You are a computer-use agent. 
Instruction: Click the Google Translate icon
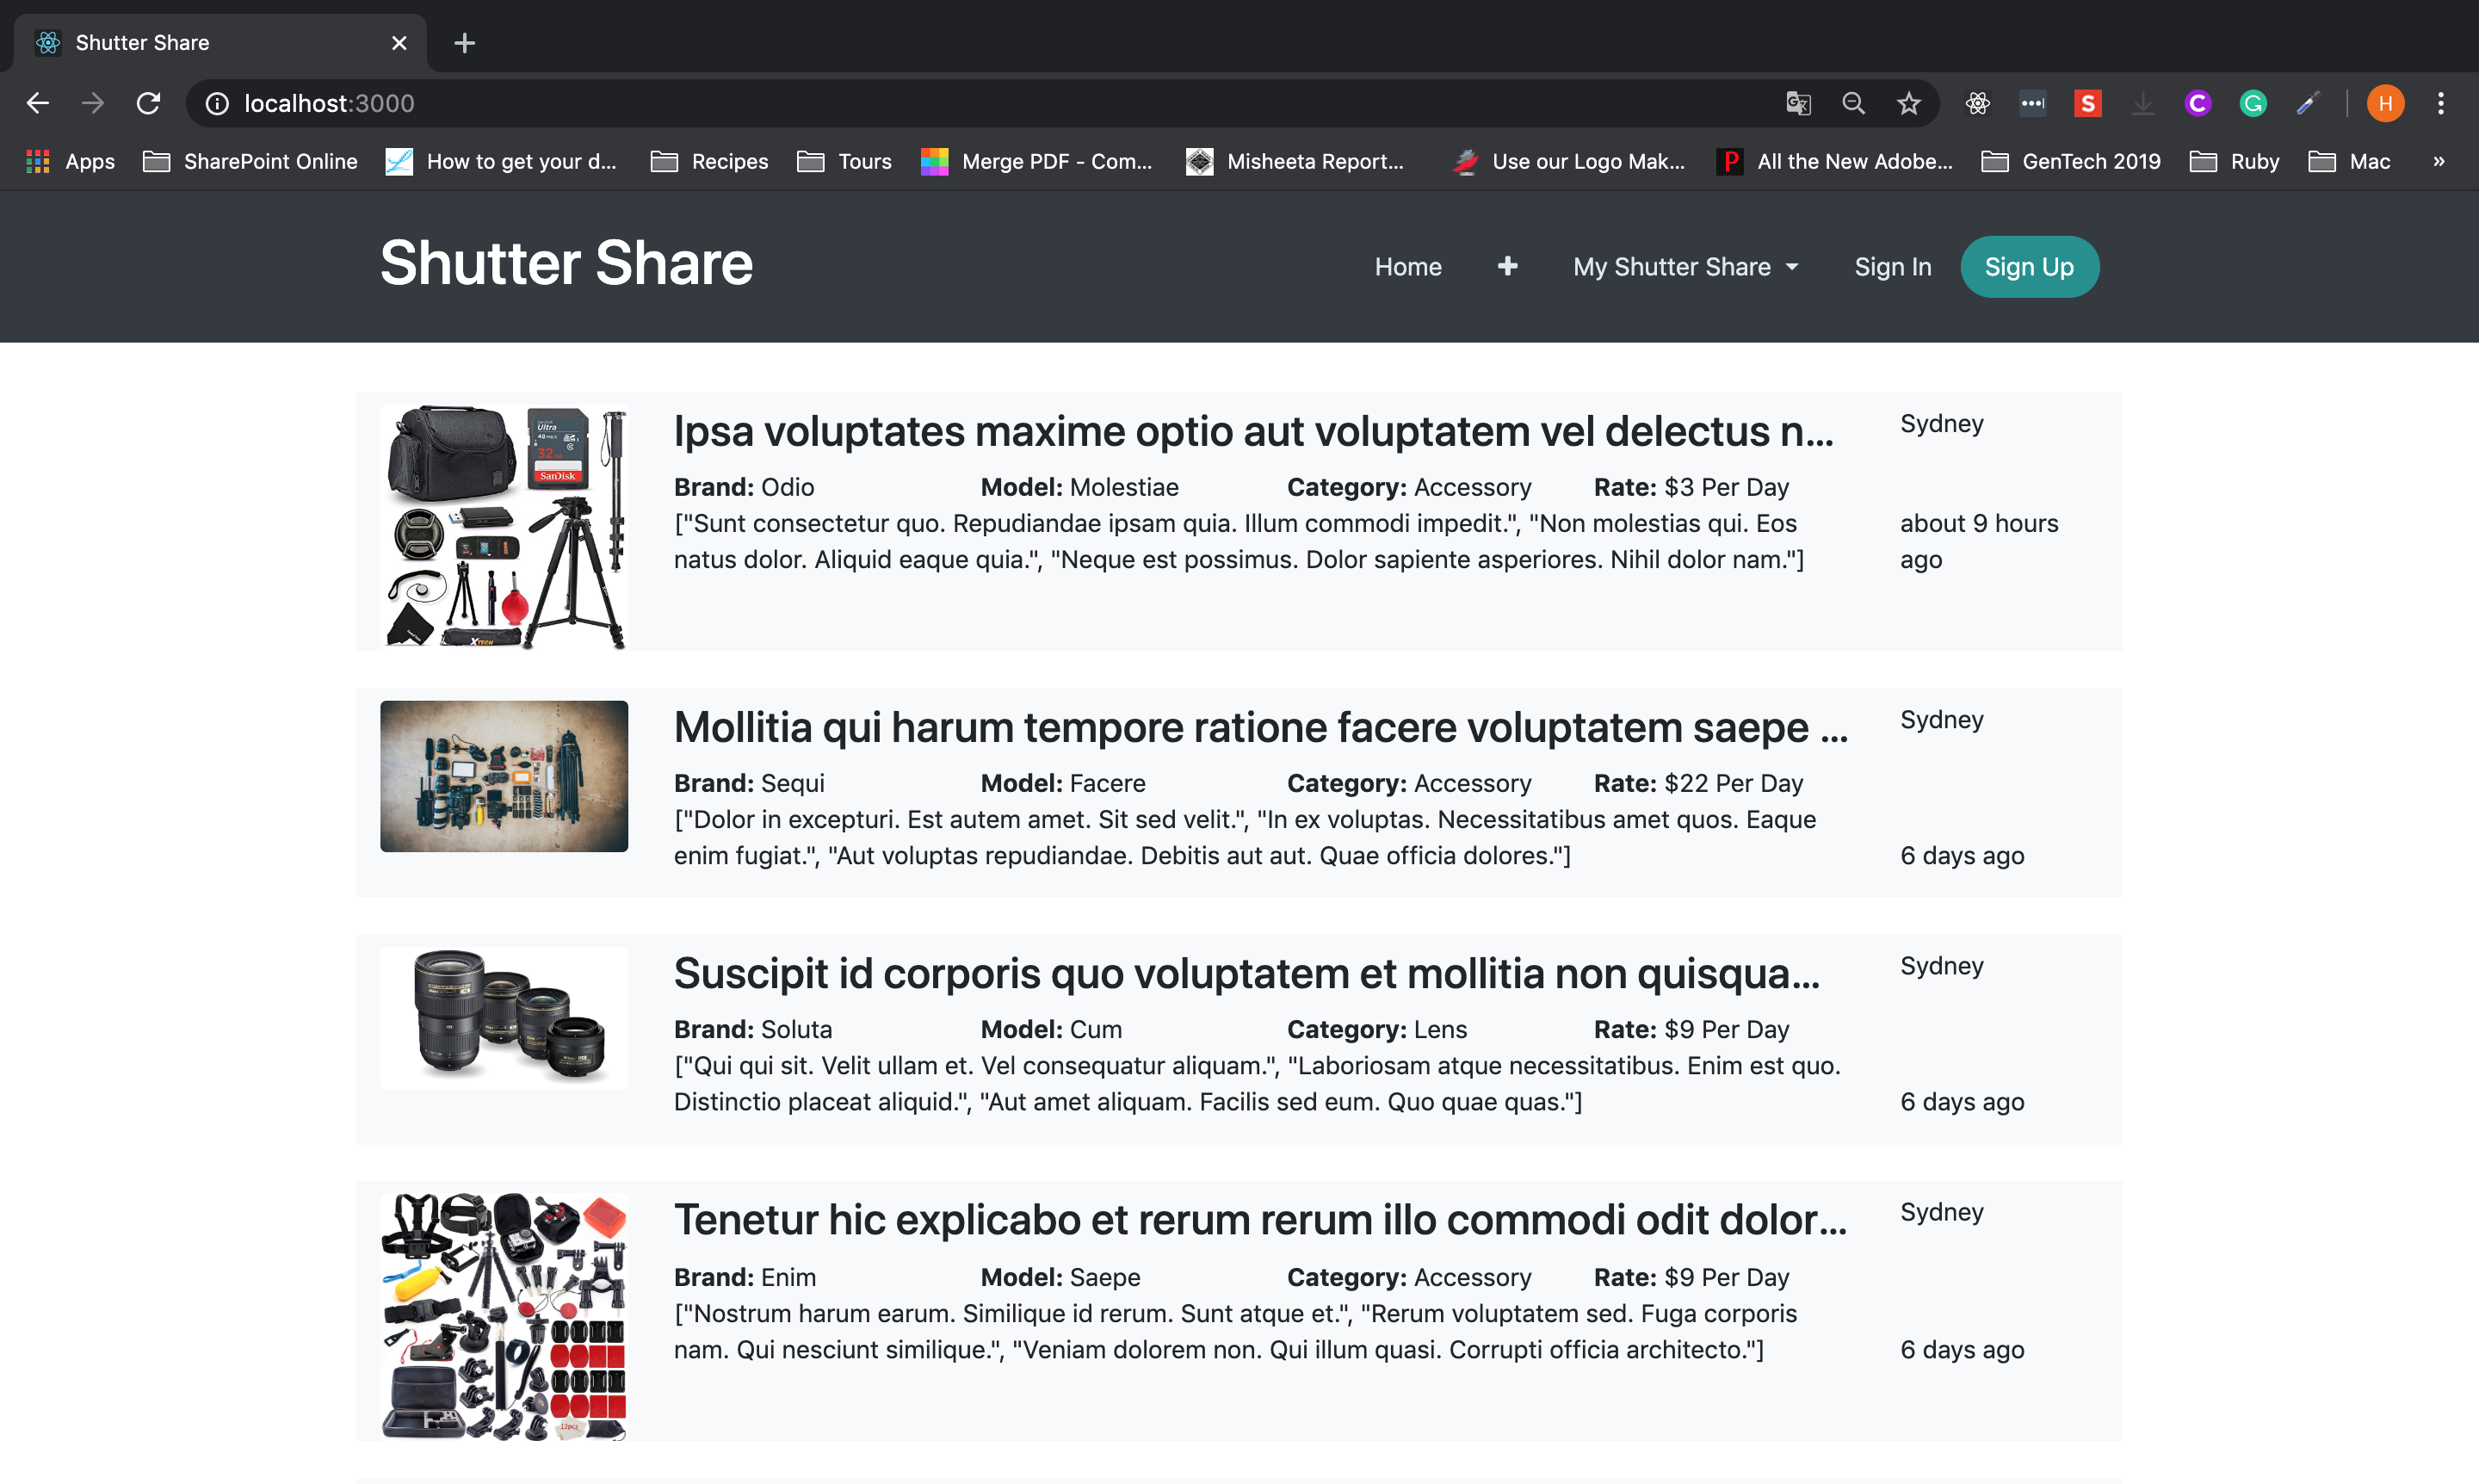coord(1797,103)
